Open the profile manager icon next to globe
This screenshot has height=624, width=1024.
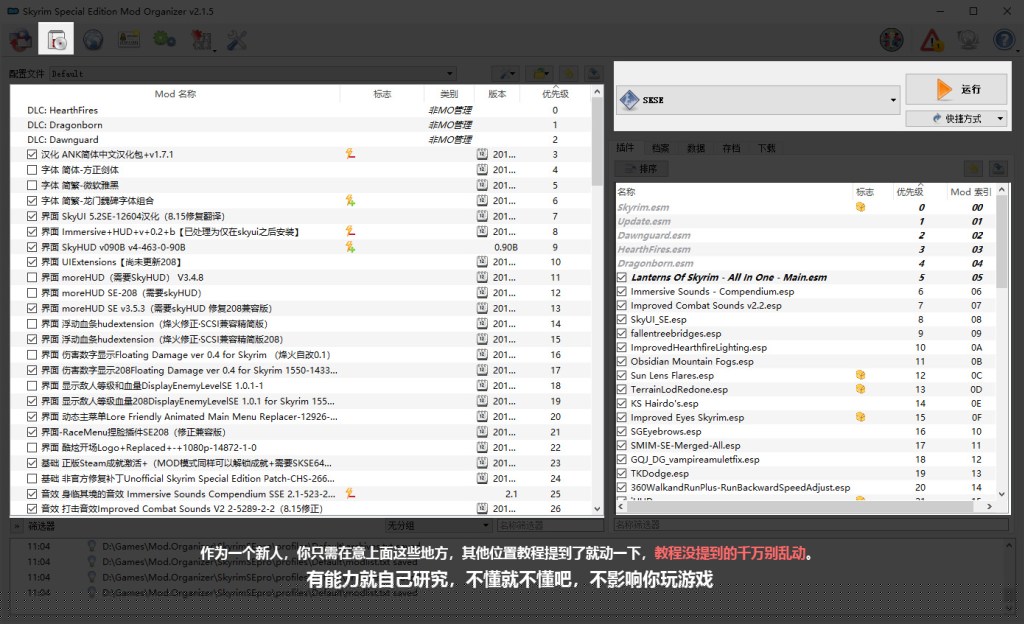point(128,38)
